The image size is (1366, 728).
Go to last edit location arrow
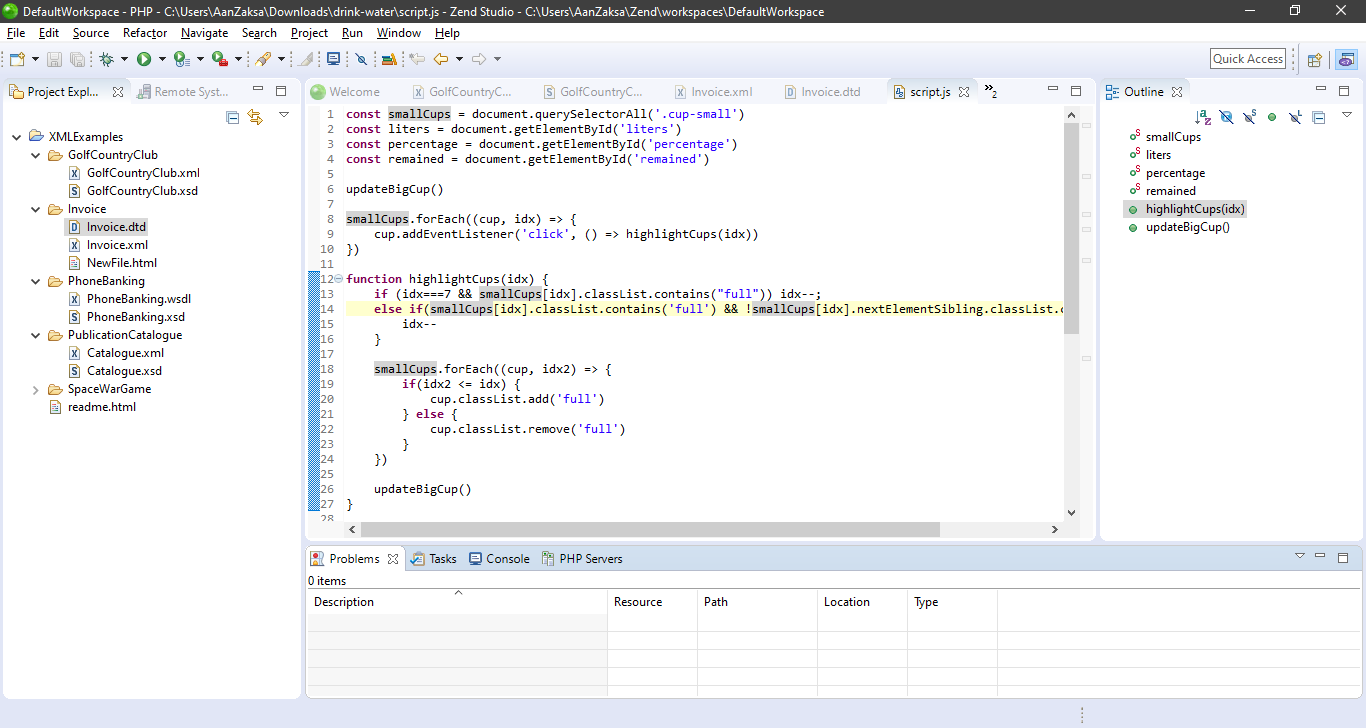[417, 60]
